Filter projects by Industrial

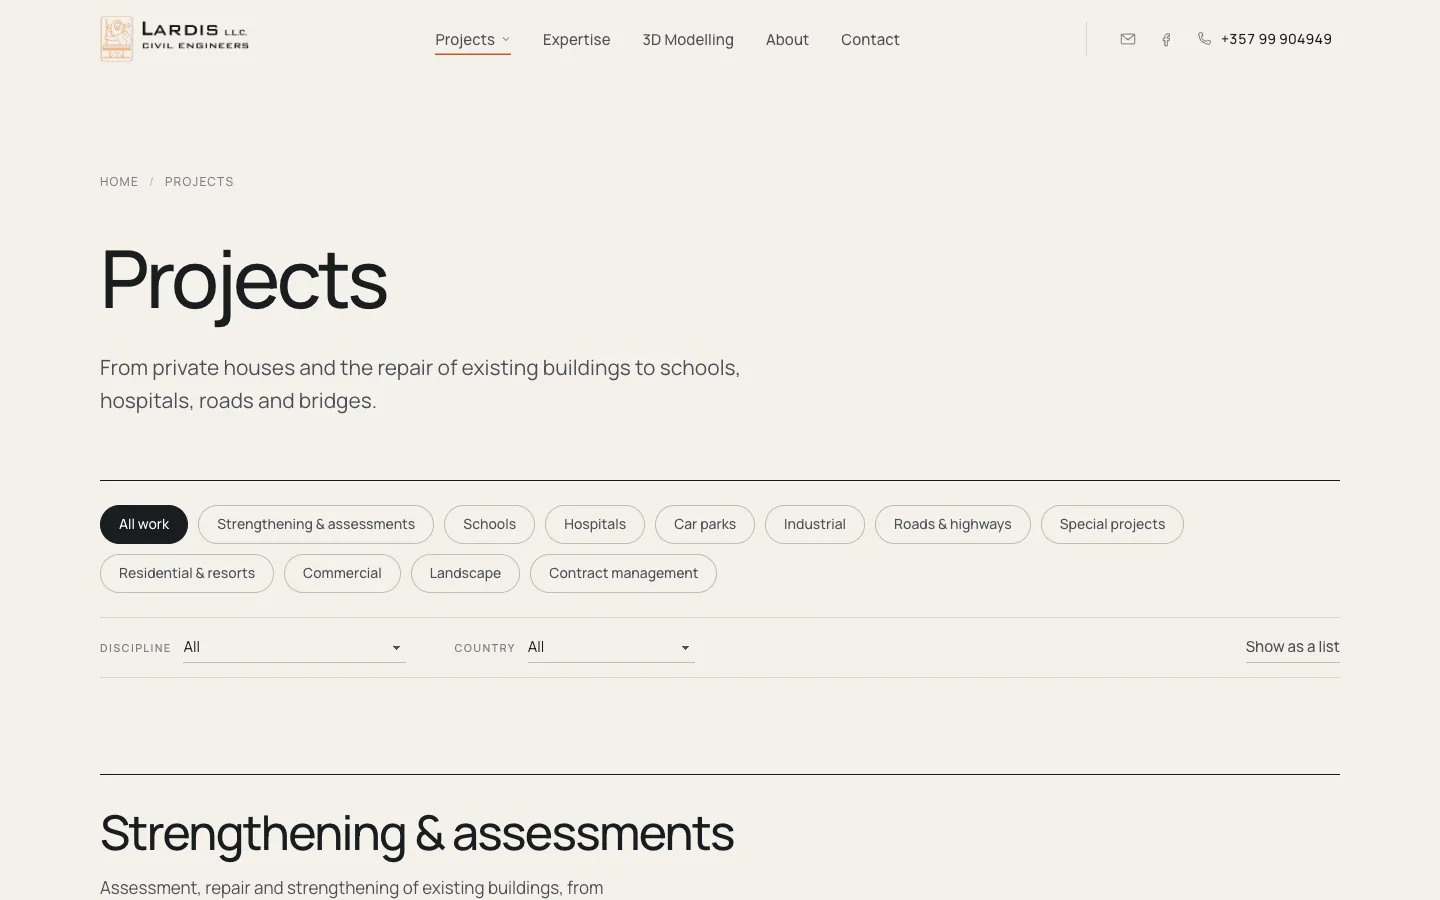point(815,524)
